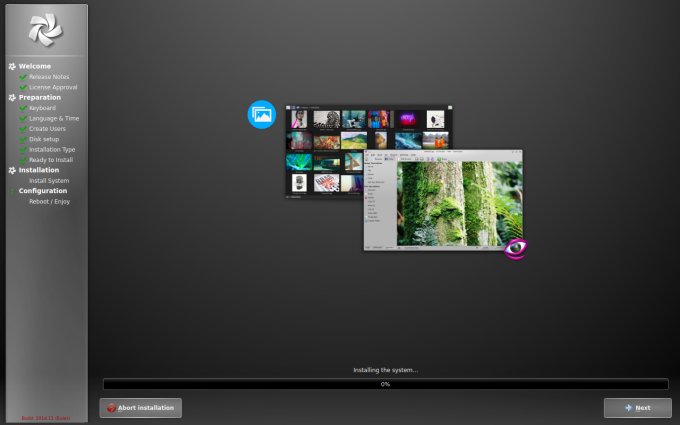Viewport: 680px width, 425px height.
Task: Click the green checkmark beside Release Notes
Action: tap(23, 77)
